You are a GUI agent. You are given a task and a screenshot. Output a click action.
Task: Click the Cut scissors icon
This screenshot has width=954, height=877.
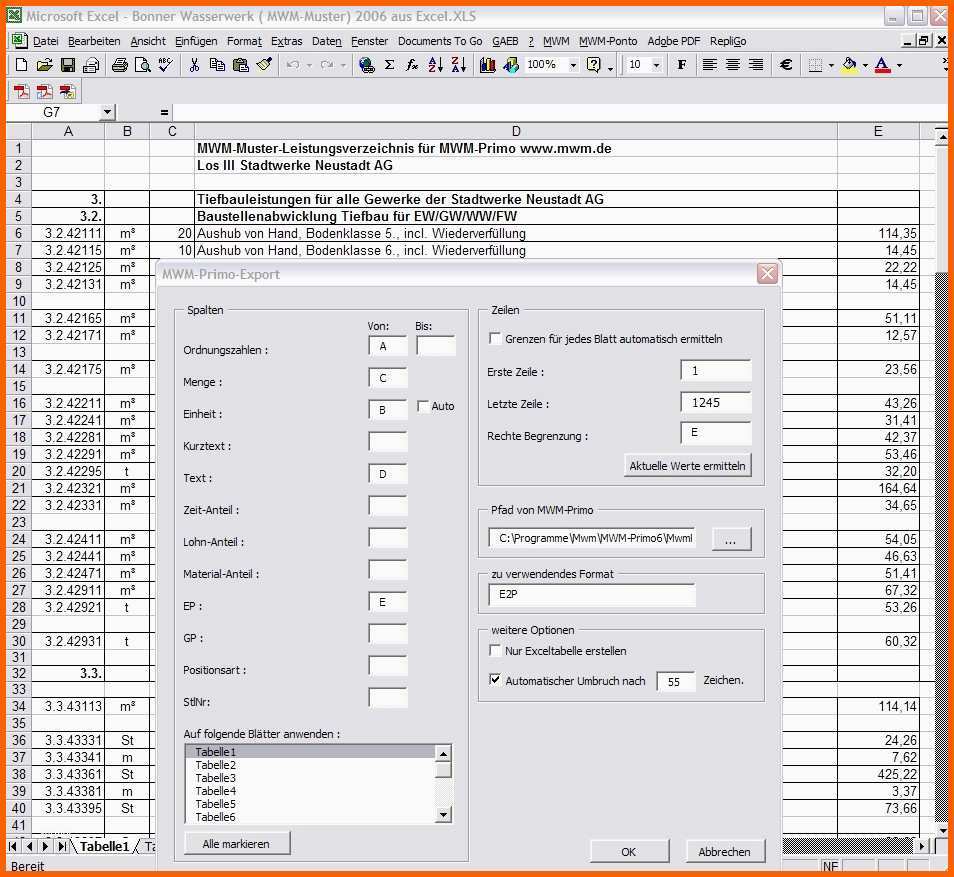(x=194, y=65)
